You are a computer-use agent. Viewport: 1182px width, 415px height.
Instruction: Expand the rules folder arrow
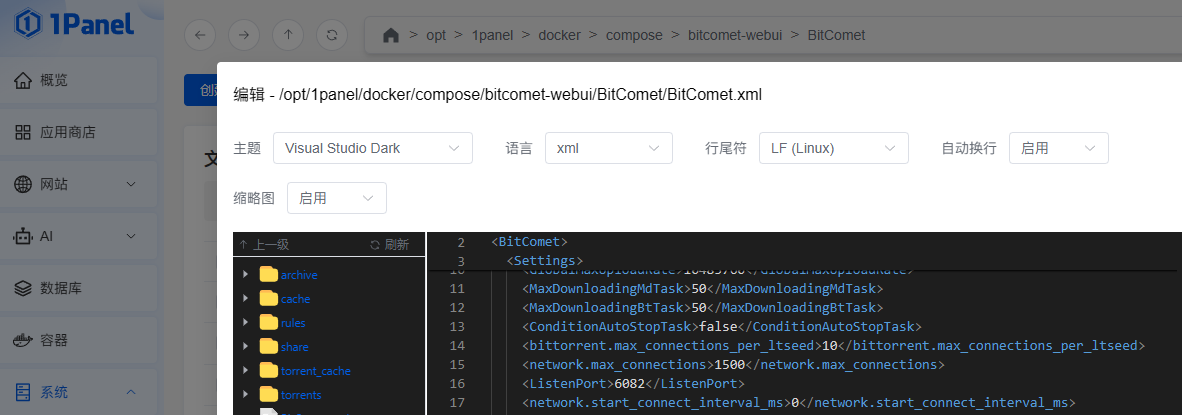click(x=246, y=323)
